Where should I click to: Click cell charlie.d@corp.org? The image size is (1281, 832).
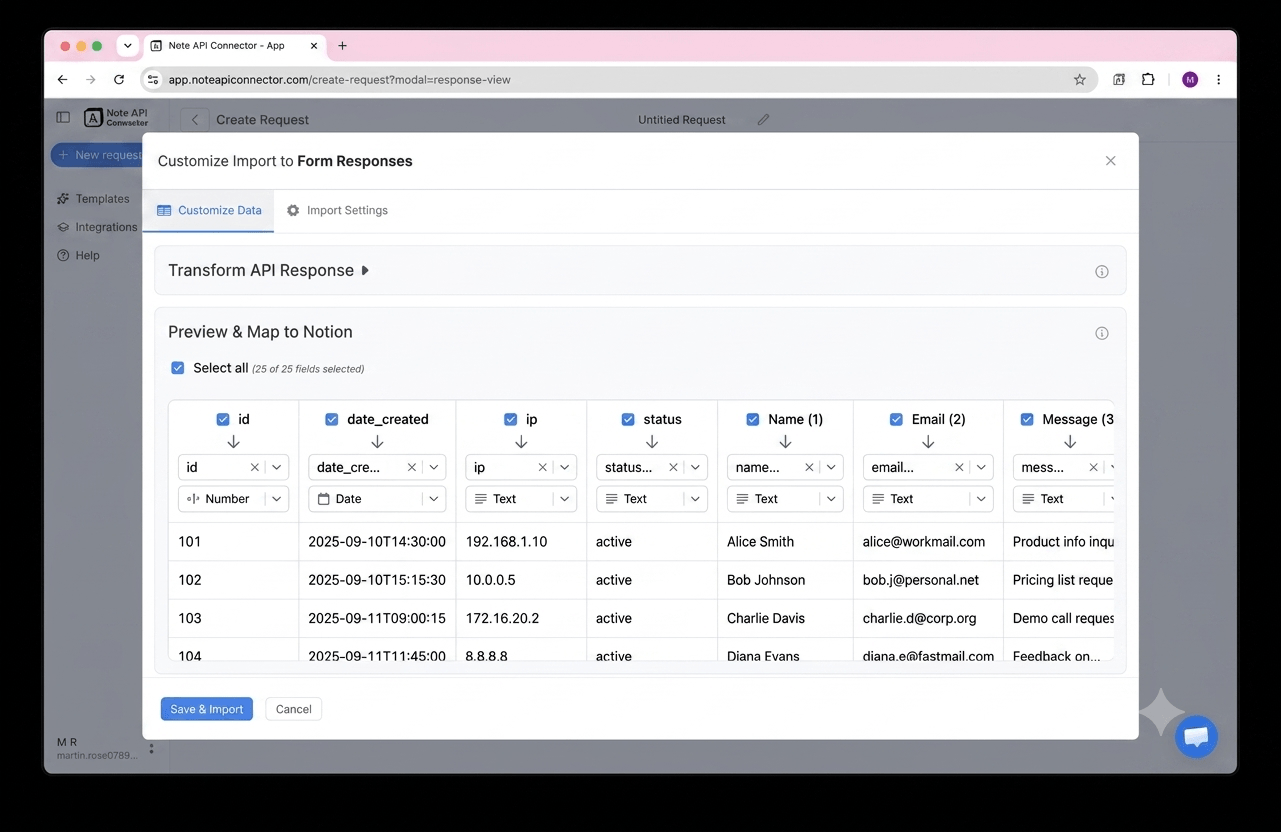coord(920,618)
